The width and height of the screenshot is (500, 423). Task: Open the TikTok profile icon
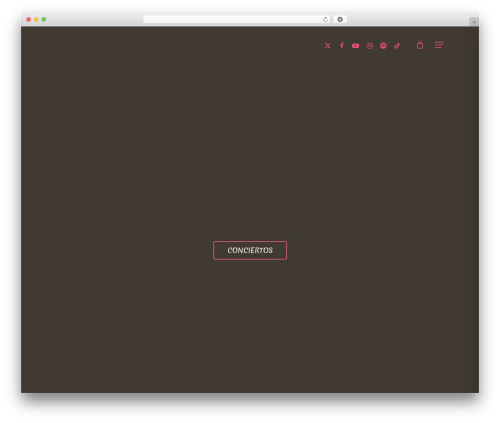coord(397,46)
